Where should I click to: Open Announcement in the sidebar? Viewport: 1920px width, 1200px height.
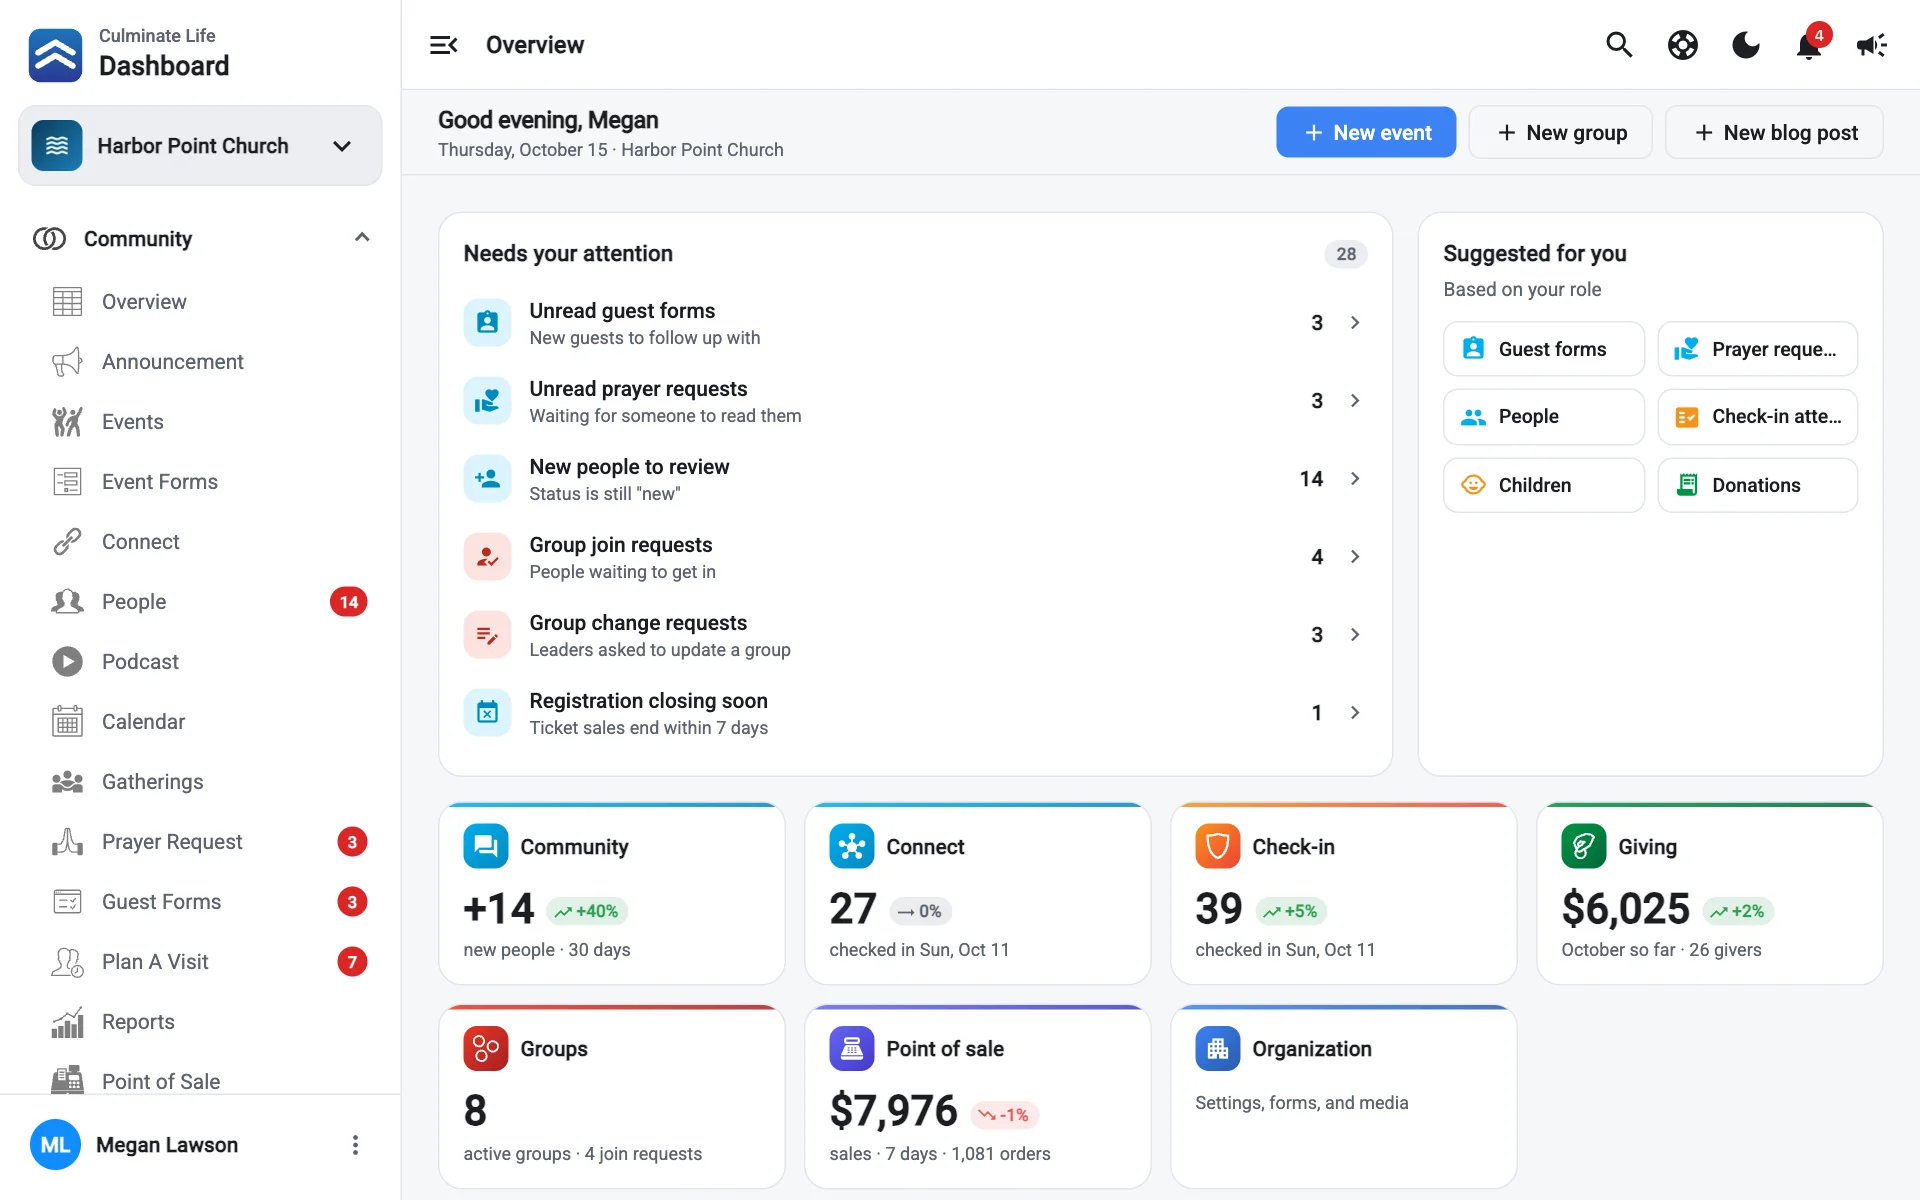[200, 362]
